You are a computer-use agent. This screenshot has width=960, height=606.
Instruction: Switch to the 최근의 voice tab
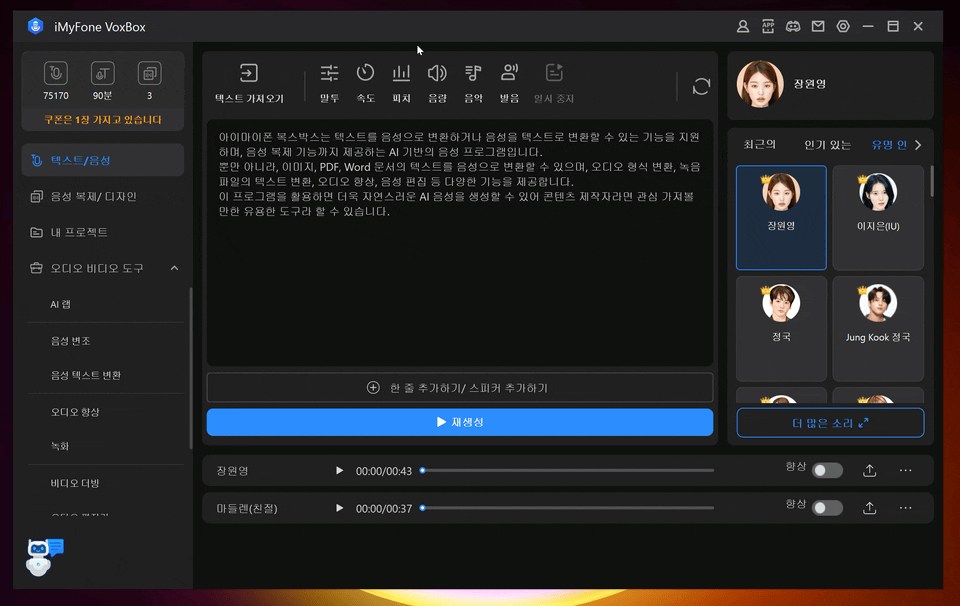pos(759,145)
